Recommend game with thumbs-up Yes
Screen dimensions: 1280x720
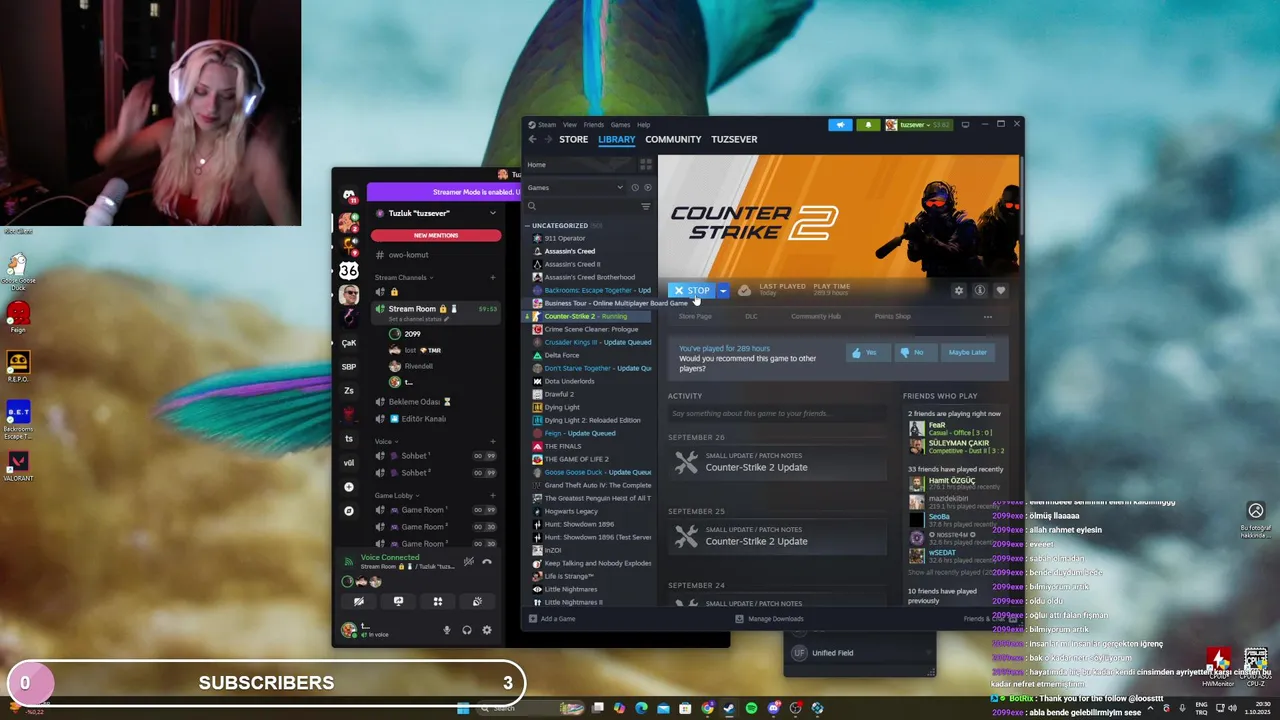[x=868, y=352]
